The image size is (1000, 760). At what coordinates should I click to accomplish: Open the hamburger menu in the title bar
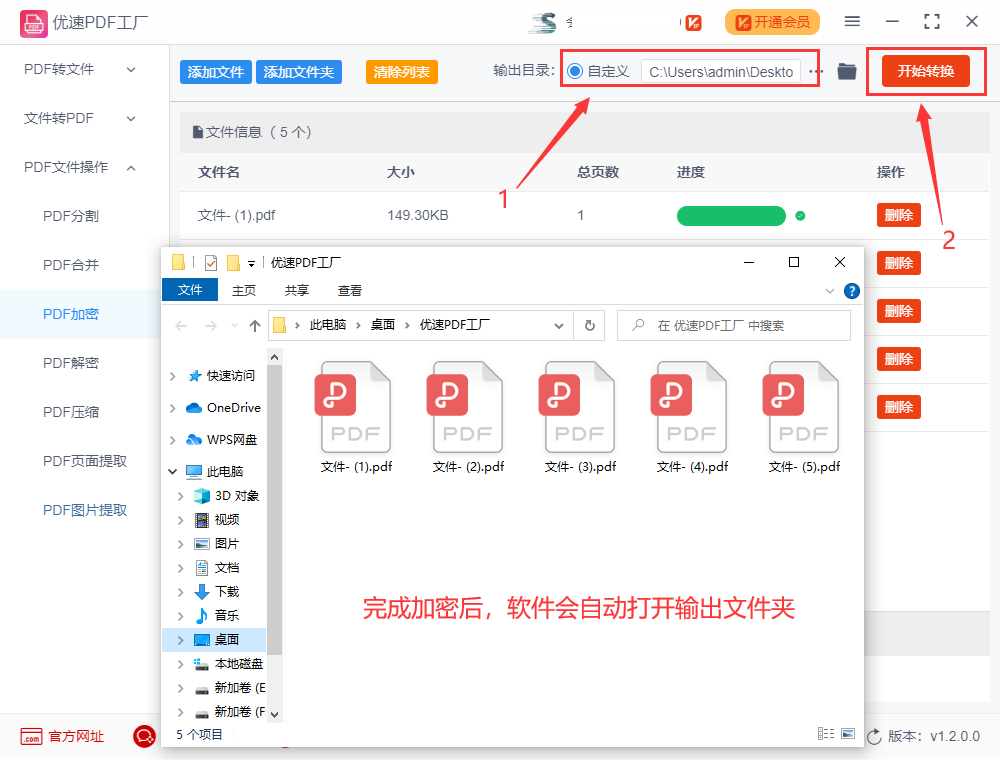pyautogui.click(x=852, y=22)
